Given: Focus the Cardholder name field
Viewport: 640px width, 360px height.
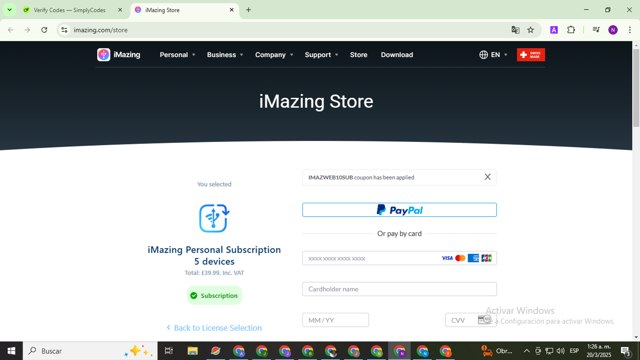Looking at the screenshot, I should point(399,289).
